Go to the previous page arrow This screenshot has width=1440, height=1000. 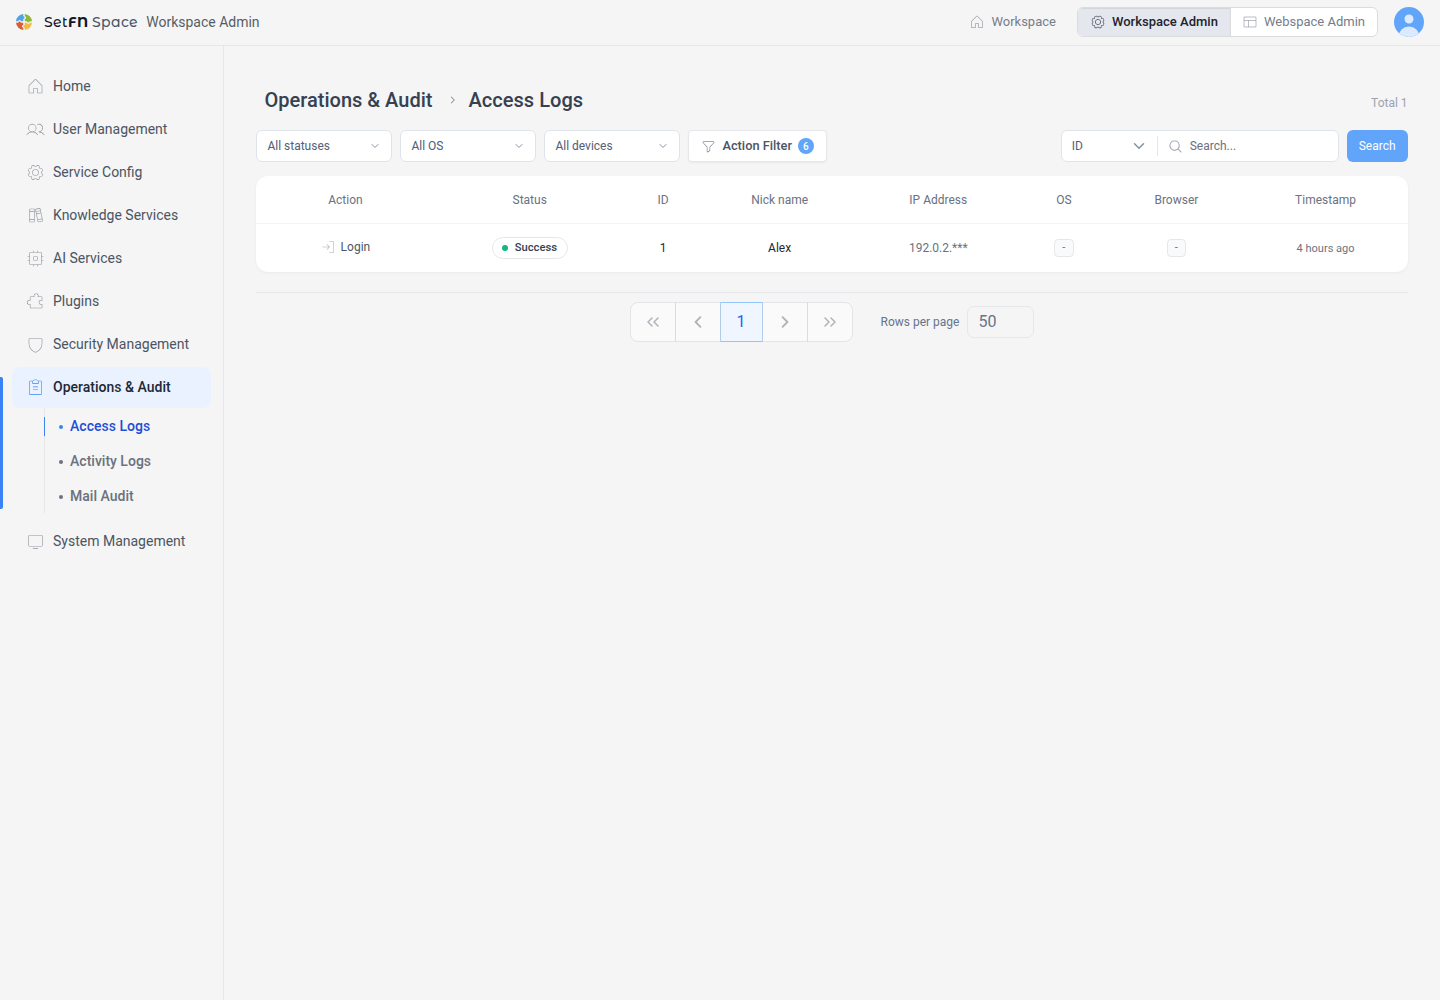698,322
